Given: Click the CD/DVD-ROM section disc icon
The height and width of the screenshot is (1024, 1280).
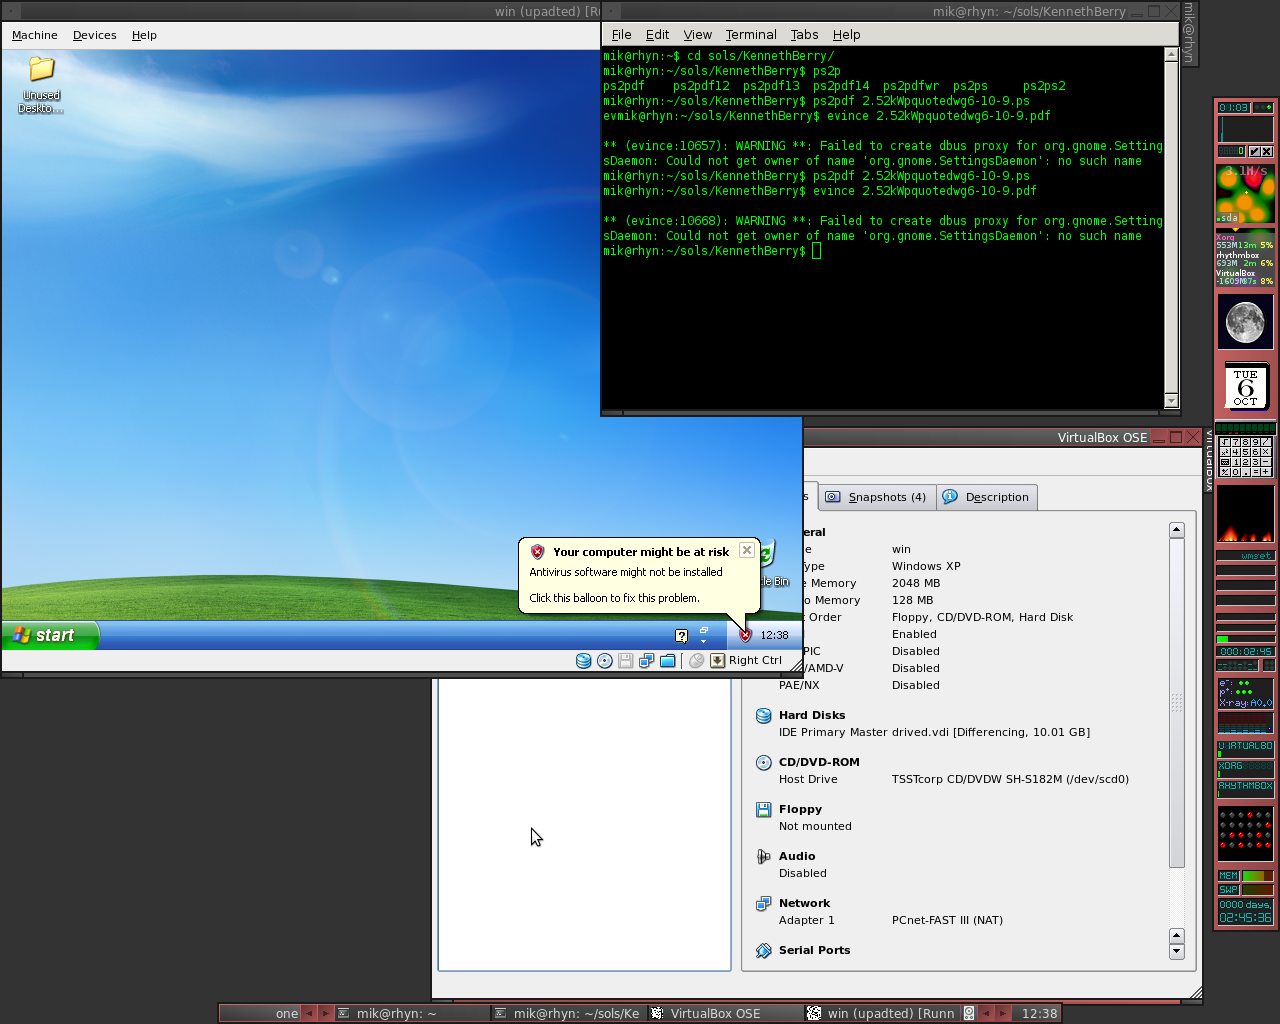Looking at the screenshot, I should tap(763, 763).
